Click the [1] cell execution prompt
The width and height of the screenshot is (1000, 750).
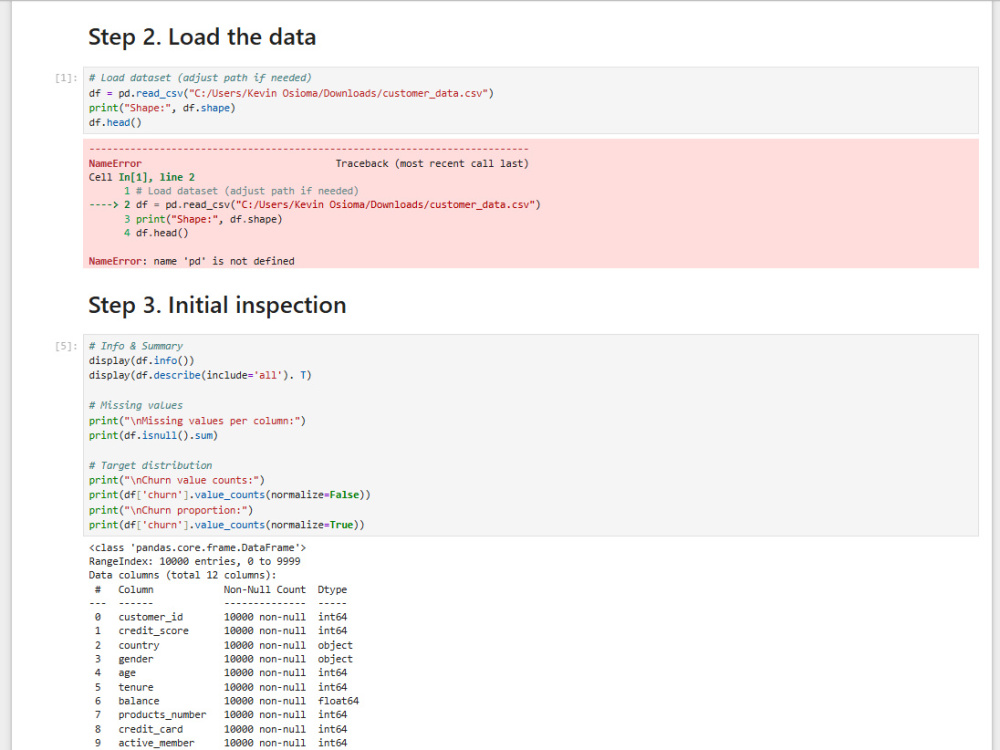(x=66, y=78)
